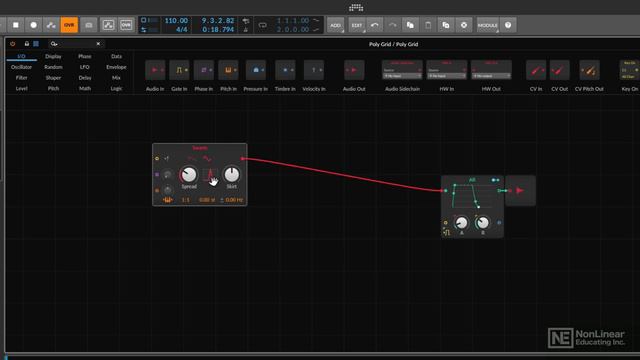Image resolution: width=640 pixels, height=360 pixels.
Task: Click the 0:18.794 time display
Action: [x=218, y=29]
